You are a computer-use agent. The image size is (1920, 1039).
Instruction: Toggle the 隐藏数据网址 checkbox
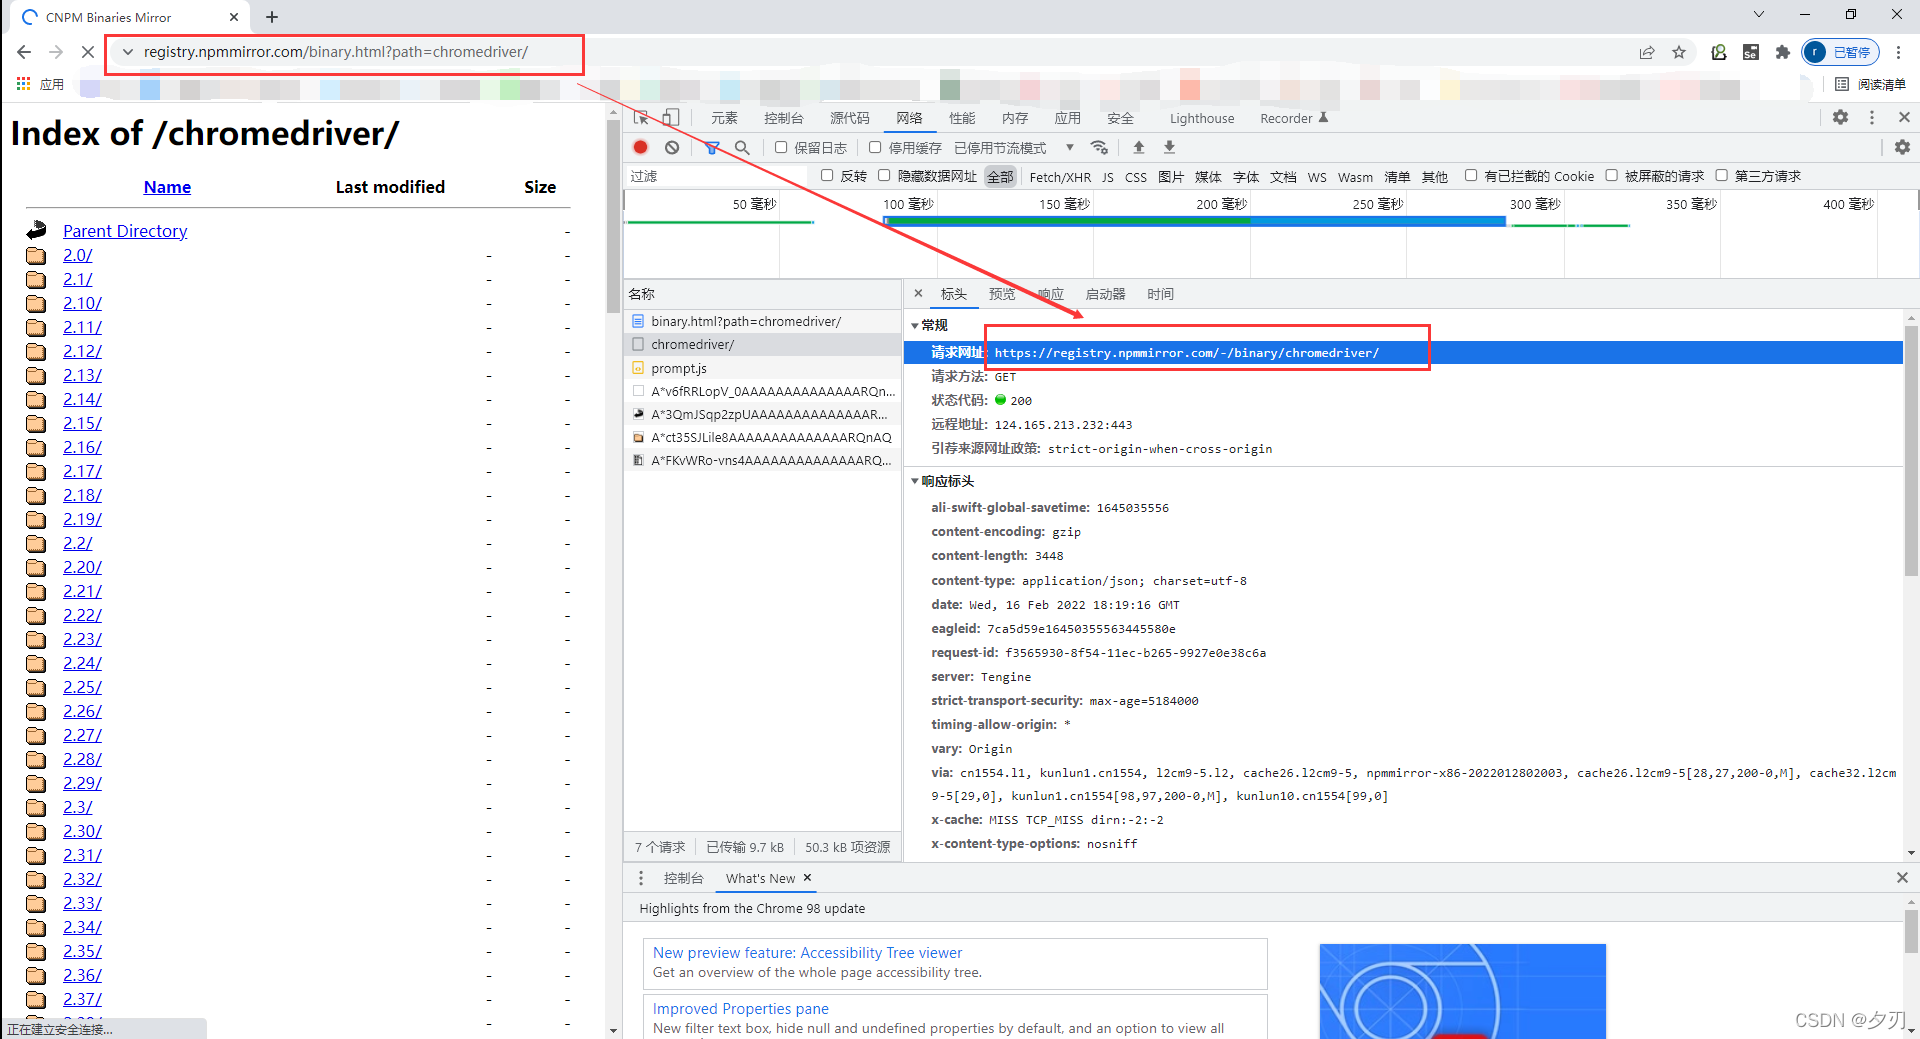click(x=884, y=175)
